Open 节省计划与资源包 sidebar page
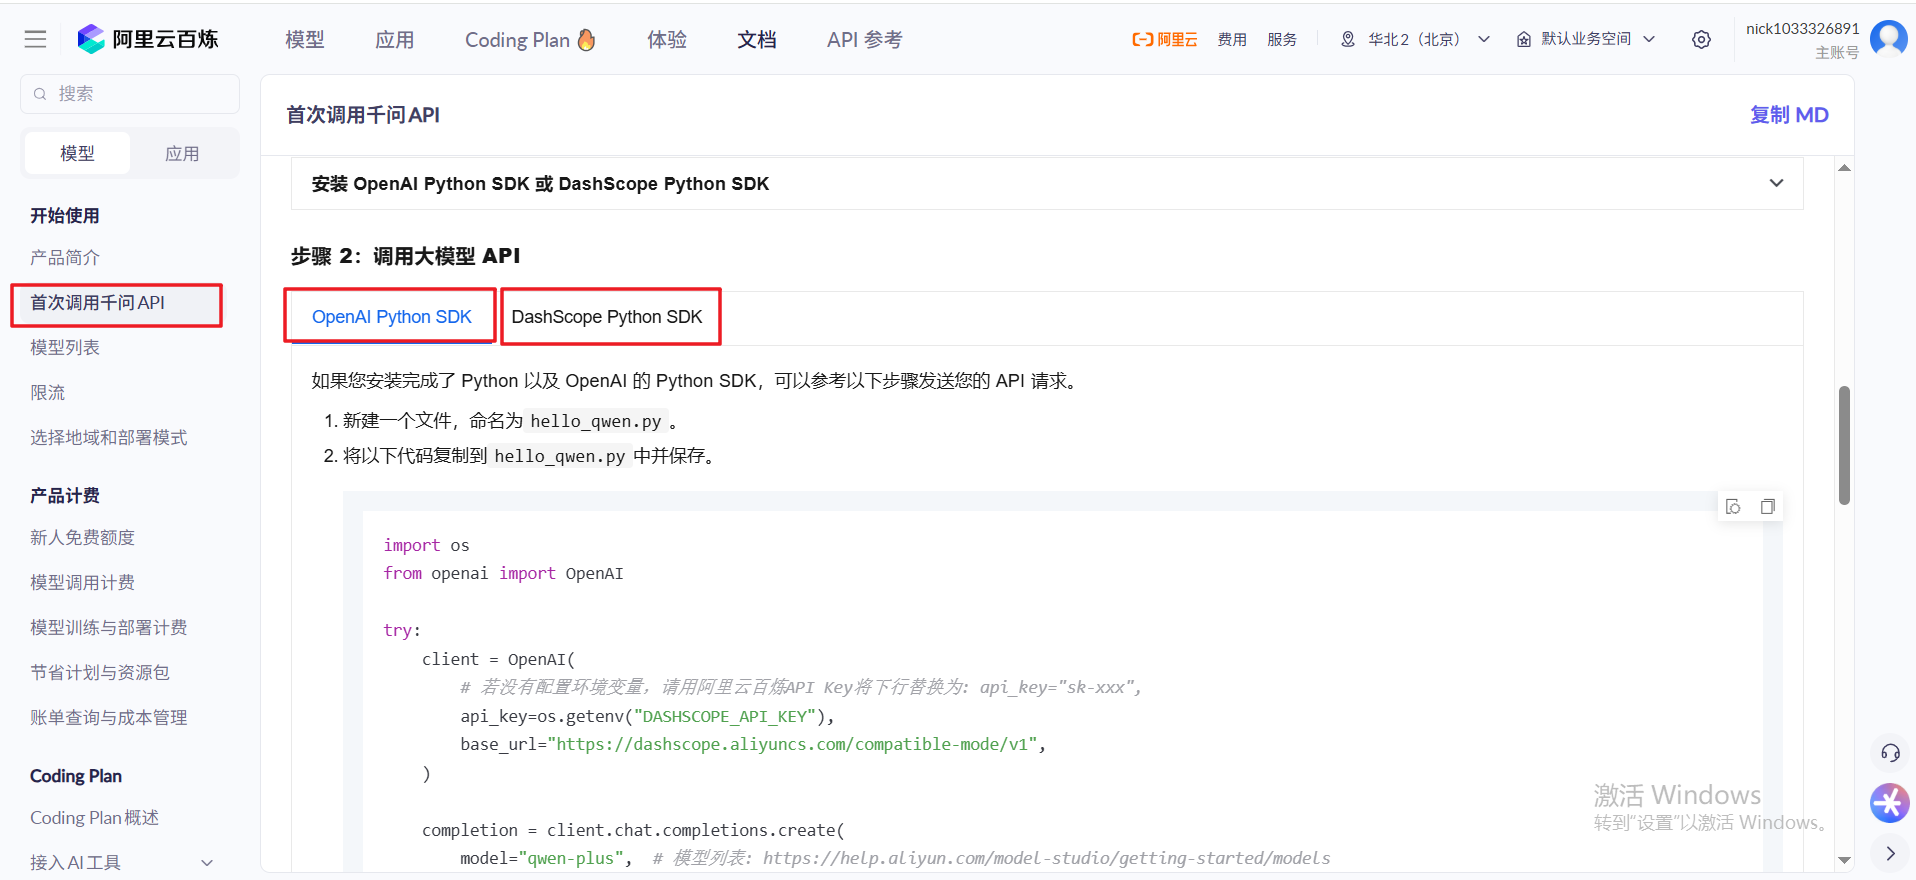Screen dimensions: 1916x880 click(x=100, y=673)
